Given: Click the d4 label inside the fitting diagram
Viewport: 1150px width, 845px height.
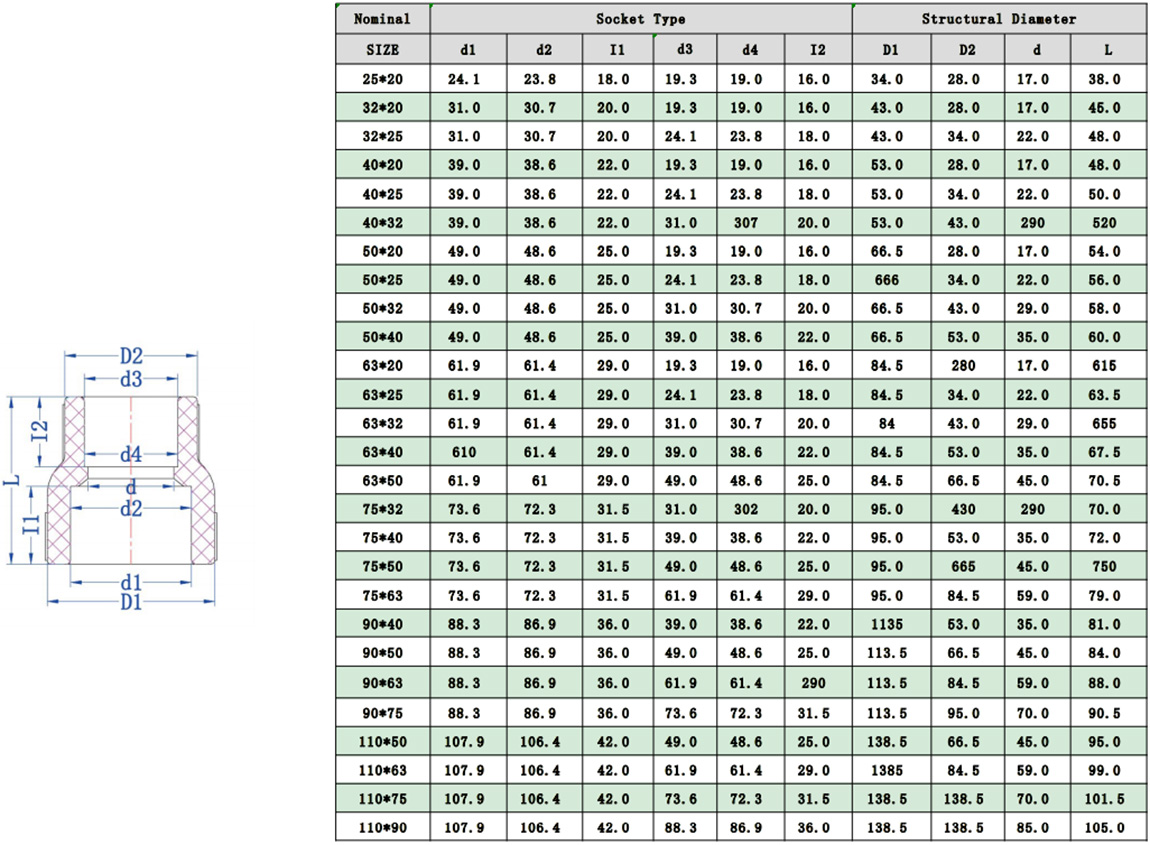Looking at the screenshot, I should [131, 456].
